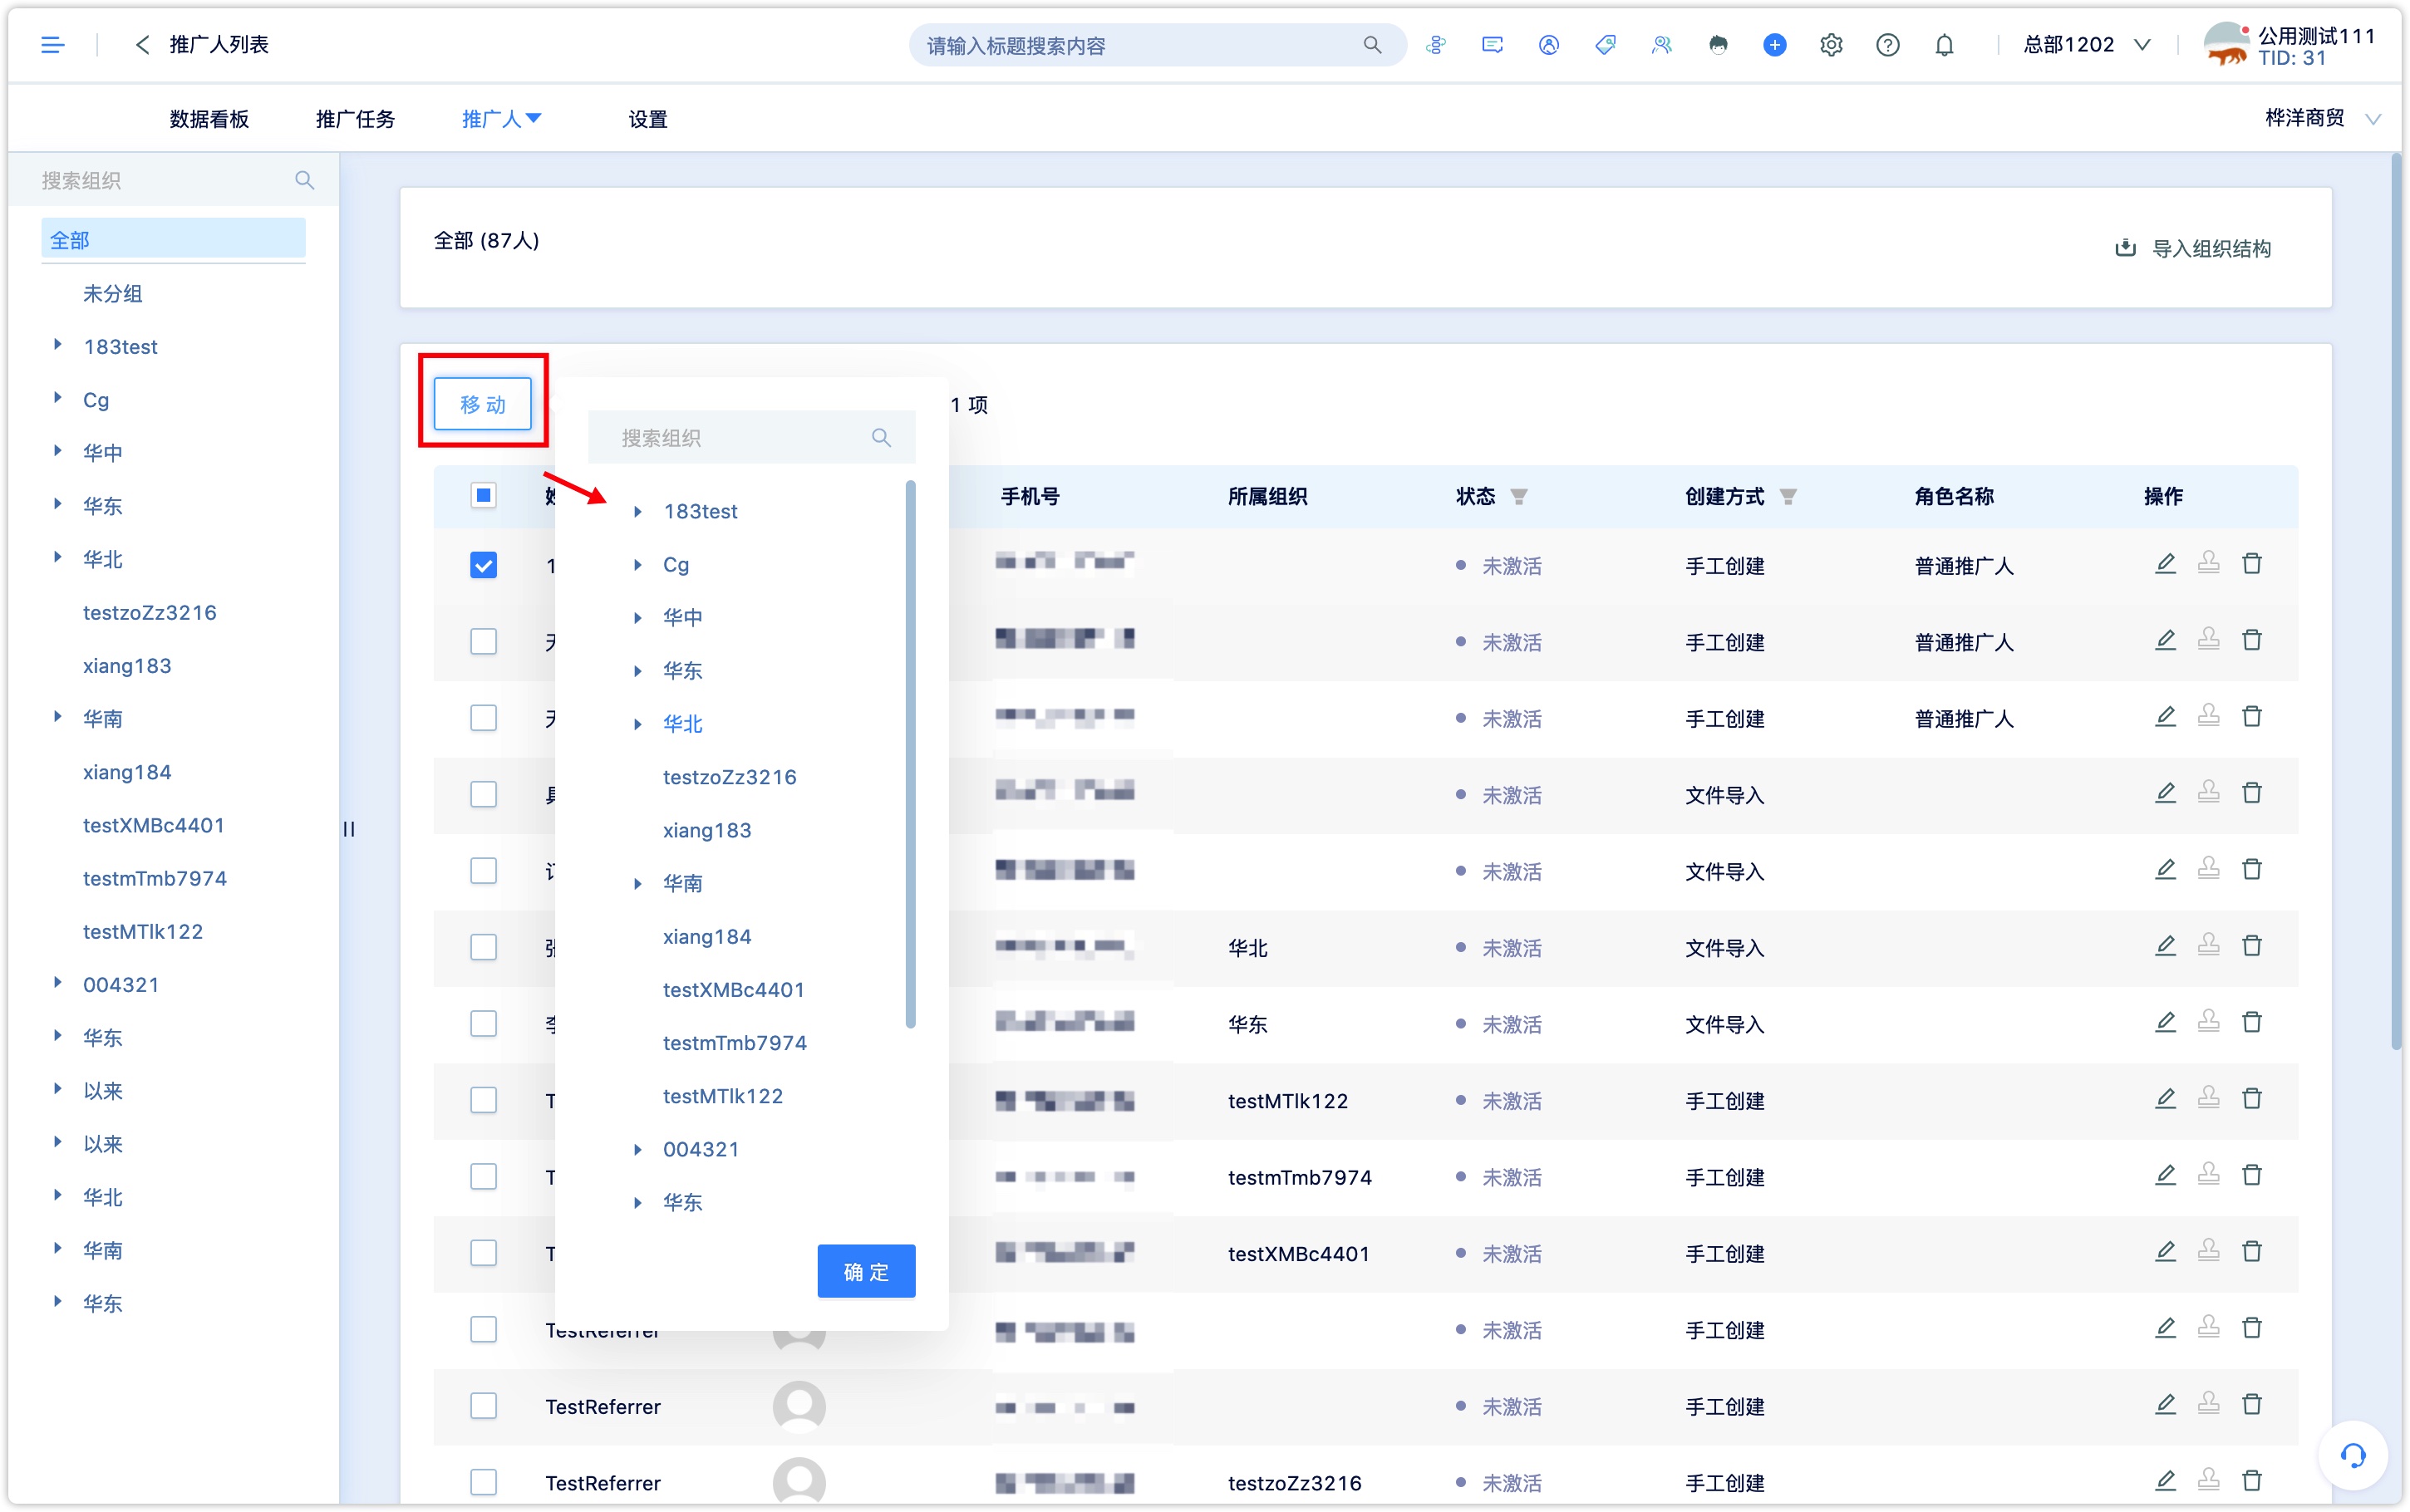Click the 创建方式 column filter icon
This screenshot has width=2410, height=1512.
pyautogui.click(x=1788, y=497)
